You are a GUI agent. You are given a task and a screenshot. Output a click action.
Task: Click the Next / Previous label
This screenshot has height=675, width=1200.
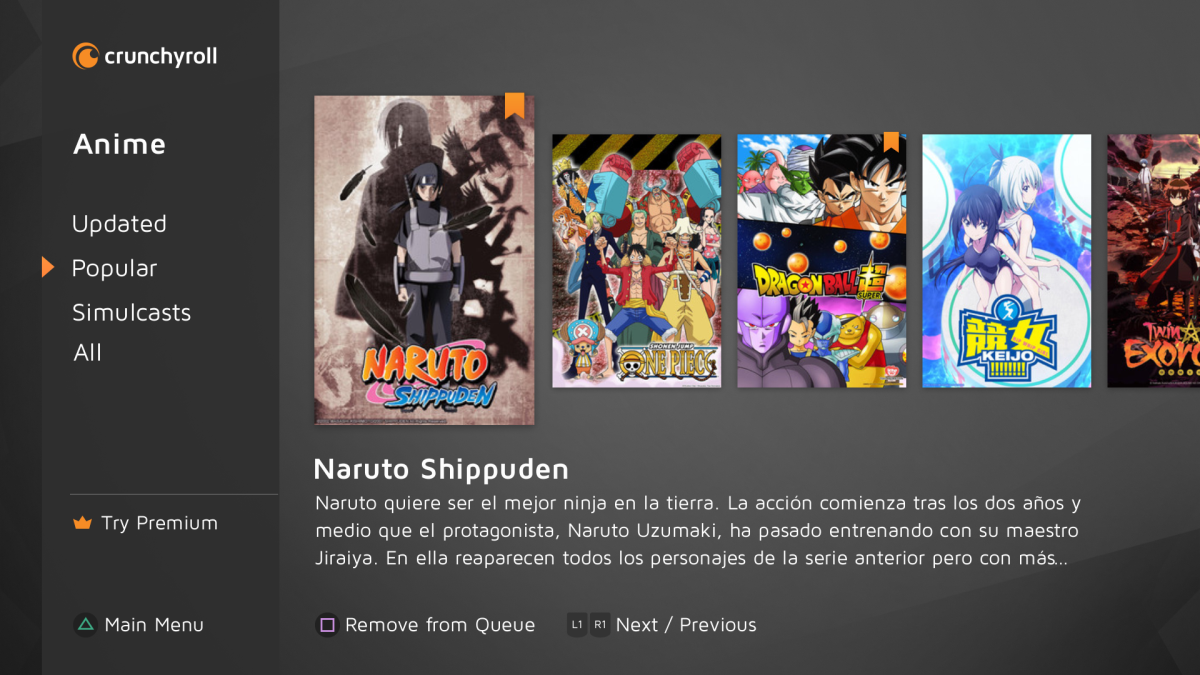(686, 625)
